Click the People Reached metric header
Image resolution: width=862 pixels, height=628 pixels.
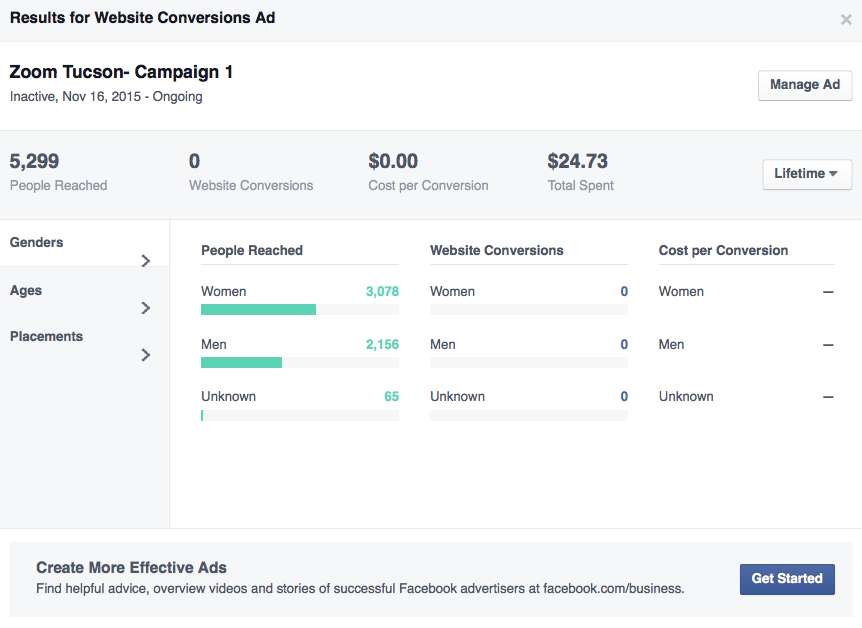(x=252, y=250)
